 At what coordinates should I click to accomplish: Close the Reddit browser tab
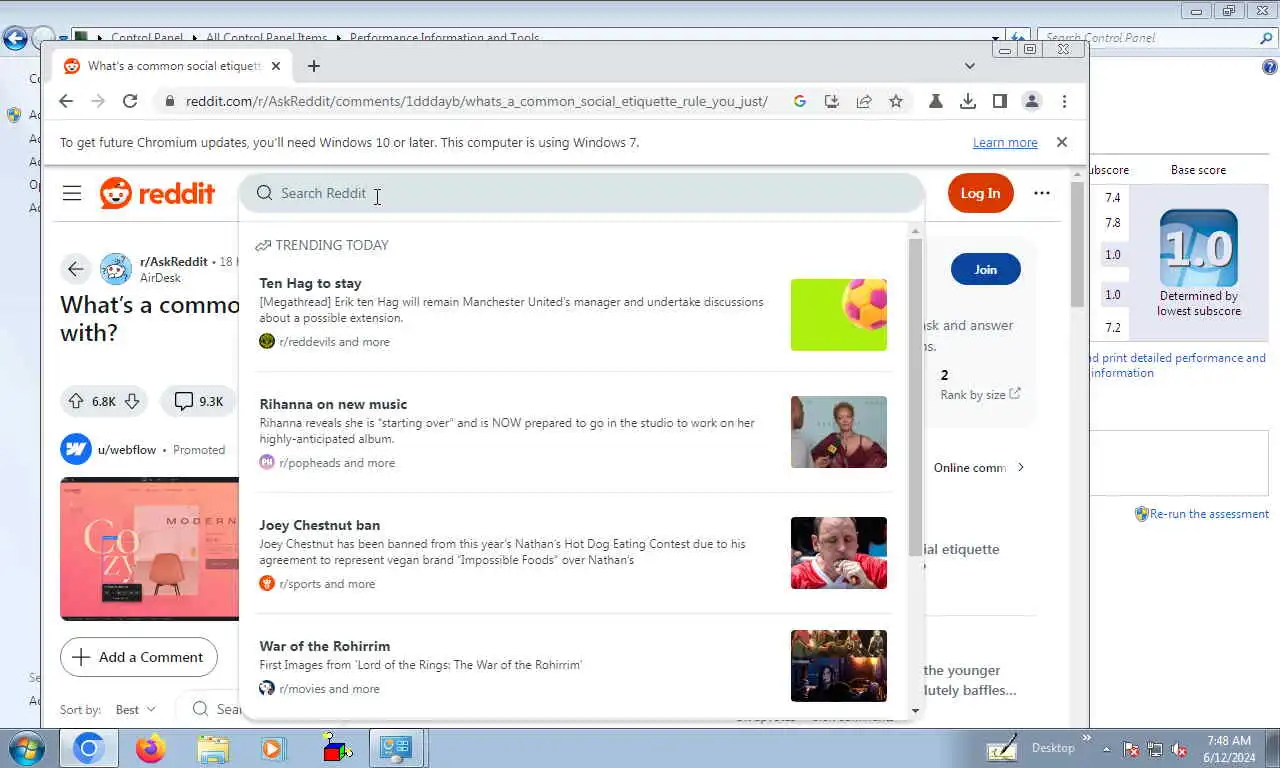click(276, 66)
